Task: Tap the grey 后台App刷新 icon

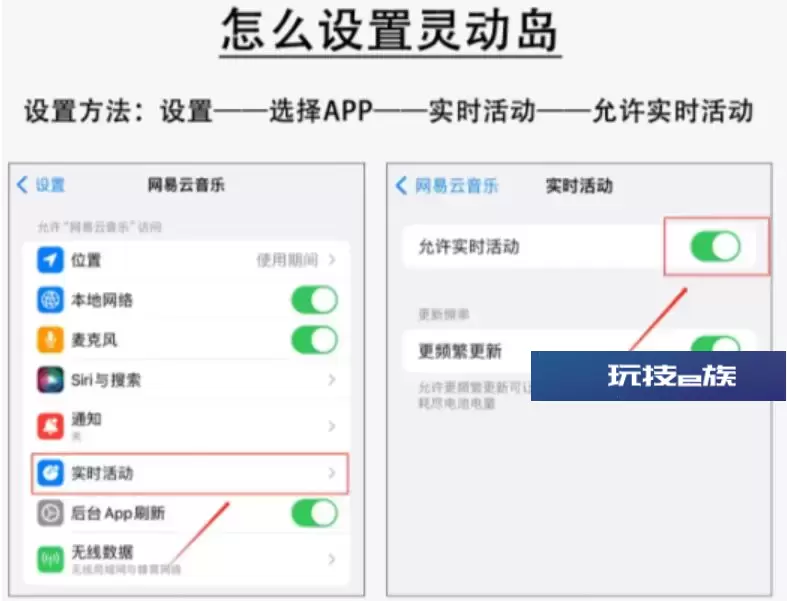Action: coord(50,513)
